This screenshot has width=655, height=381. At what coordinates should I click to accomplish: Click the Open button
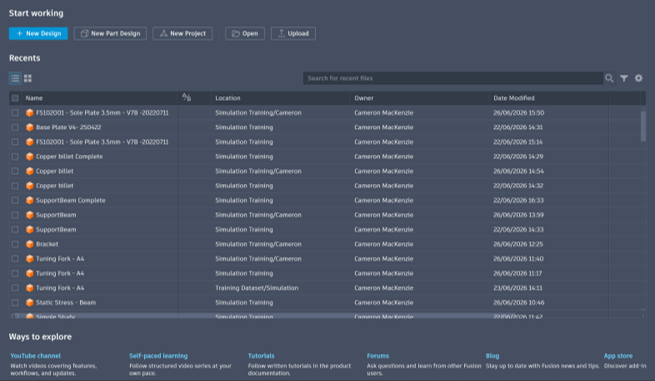(x=245, y=33)
